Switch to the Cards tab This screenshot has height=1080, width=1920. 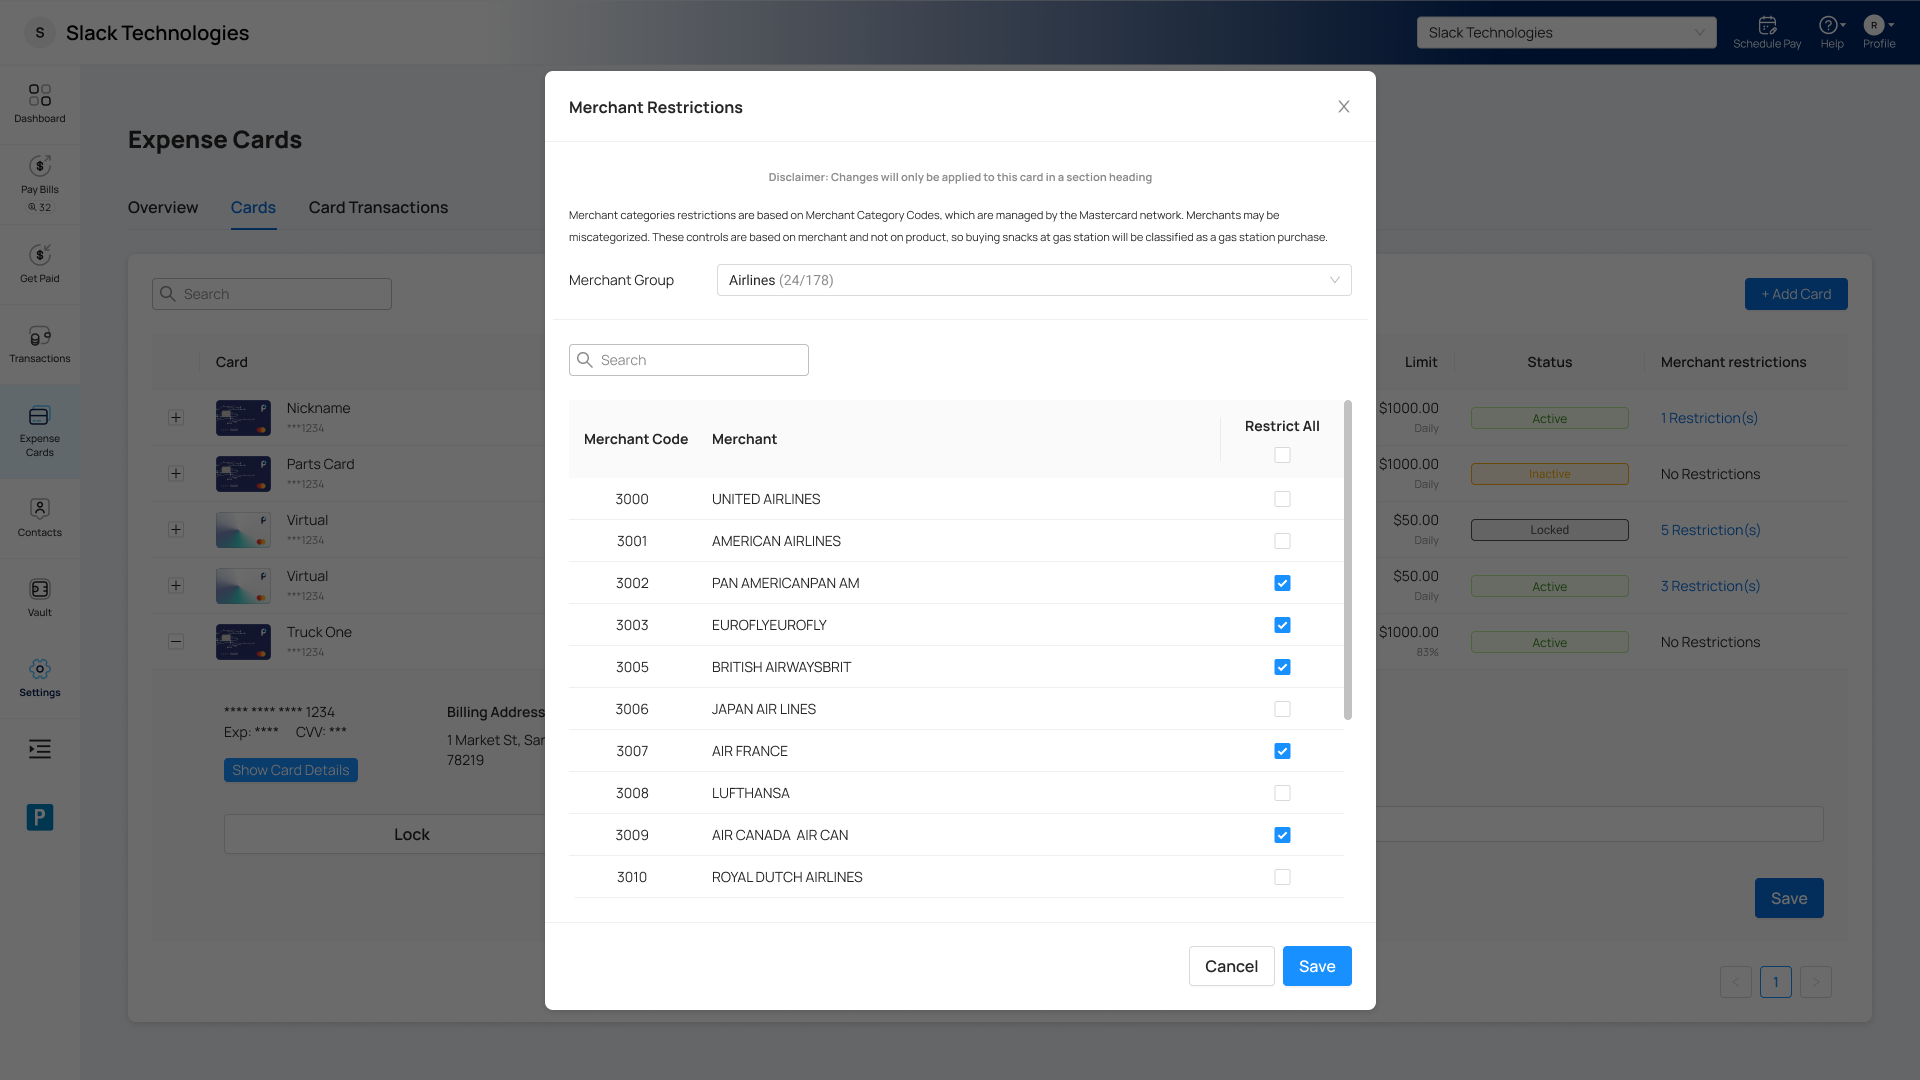click(253, 207)
